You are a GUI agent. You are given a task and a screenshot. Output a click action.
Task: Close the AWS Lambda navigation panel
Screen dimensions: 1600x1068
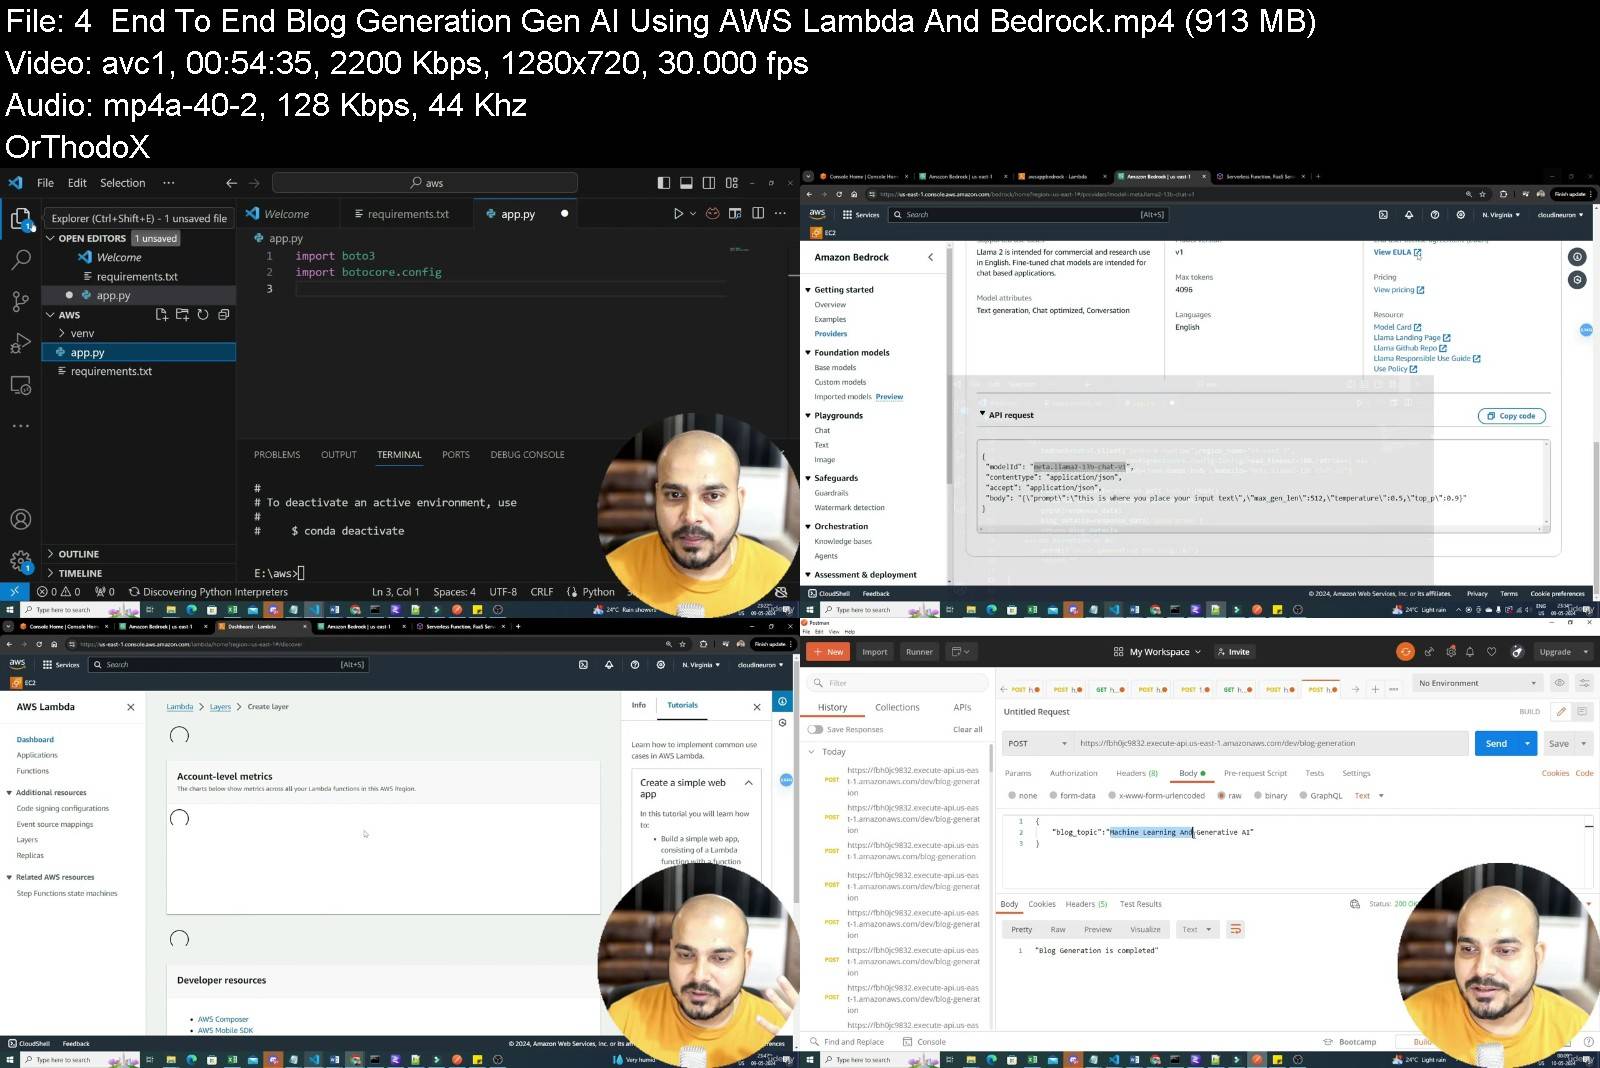[x=131, y=707]
